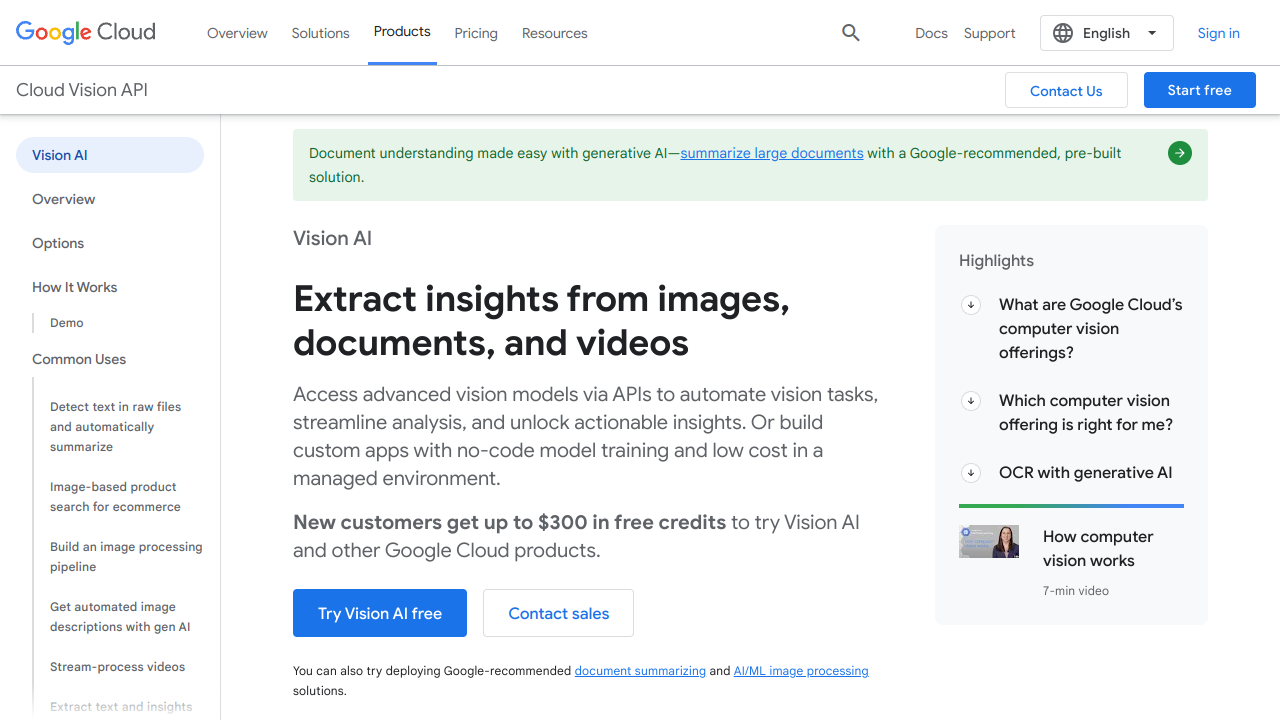
Task: Click Sign in
Action: coord(1219,33)
